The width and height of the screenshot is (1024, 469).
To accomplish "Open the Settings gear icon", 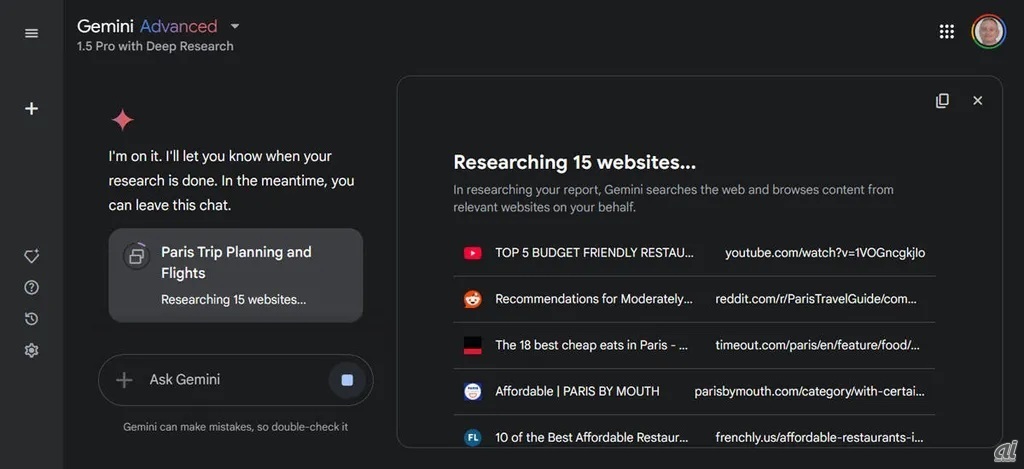I will pyautogui.click(x=31, y=350).
